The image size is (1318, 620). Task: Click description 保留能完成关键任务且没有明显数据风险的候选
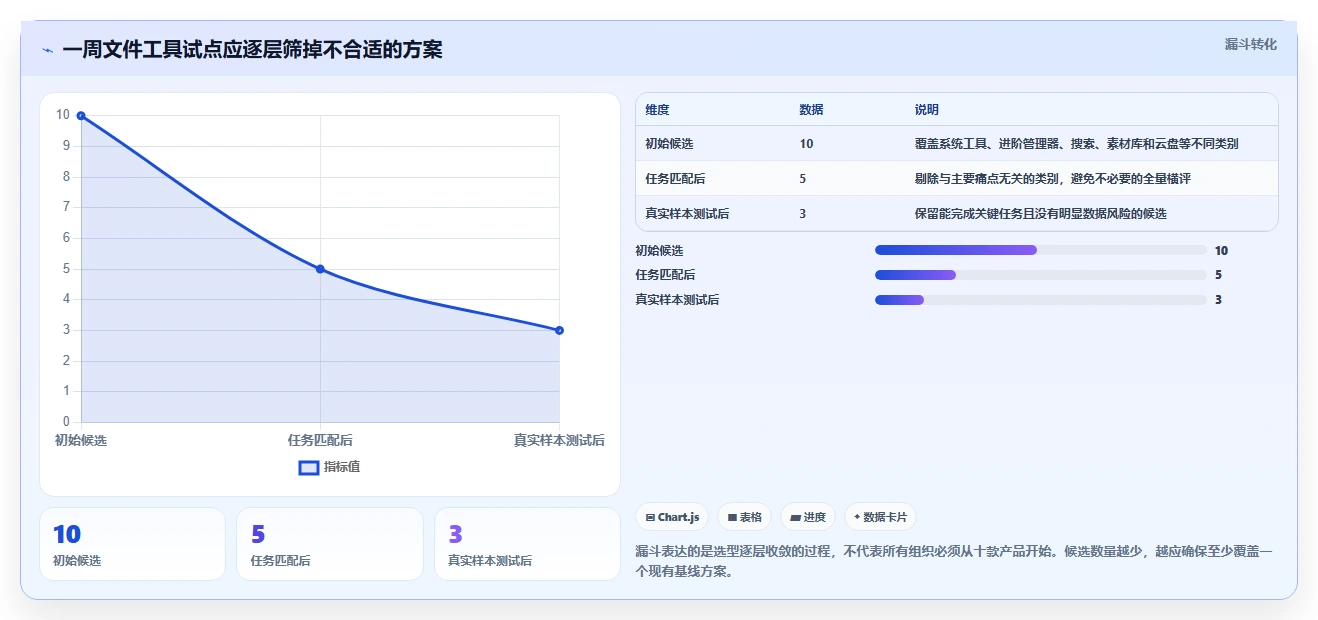click(1040, 213)
